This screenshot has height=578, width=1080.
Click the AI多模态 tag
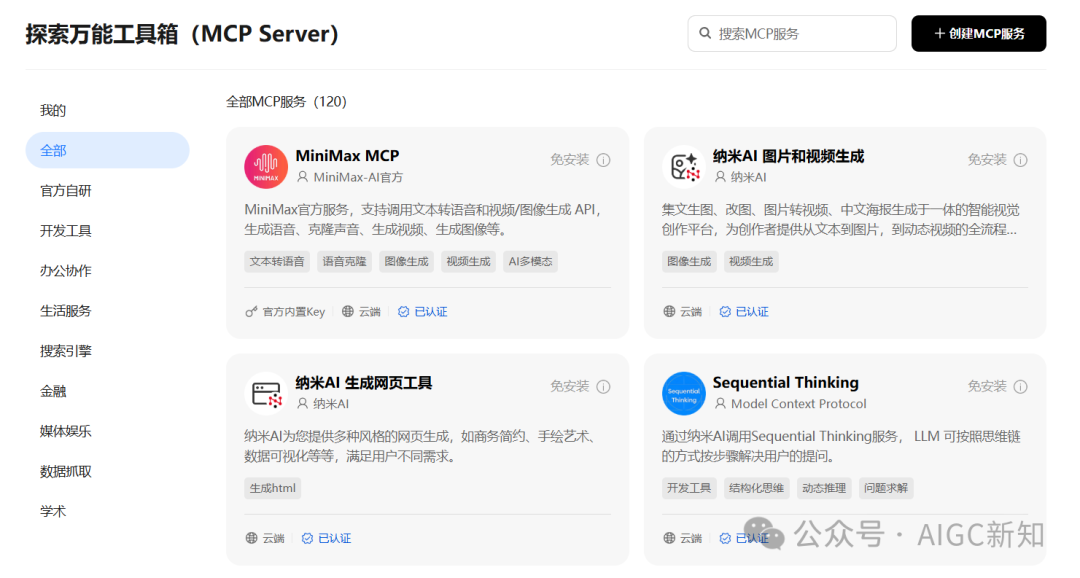pos(530,262)
